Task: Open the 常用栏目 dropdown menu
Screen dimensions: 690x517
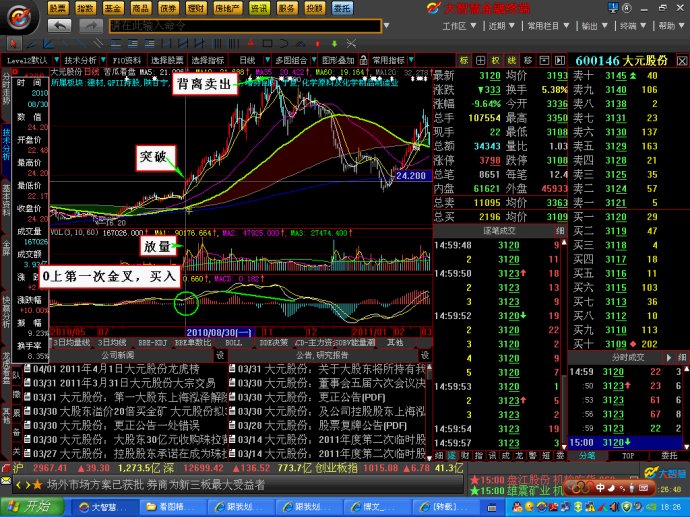Action: [548, 26]
